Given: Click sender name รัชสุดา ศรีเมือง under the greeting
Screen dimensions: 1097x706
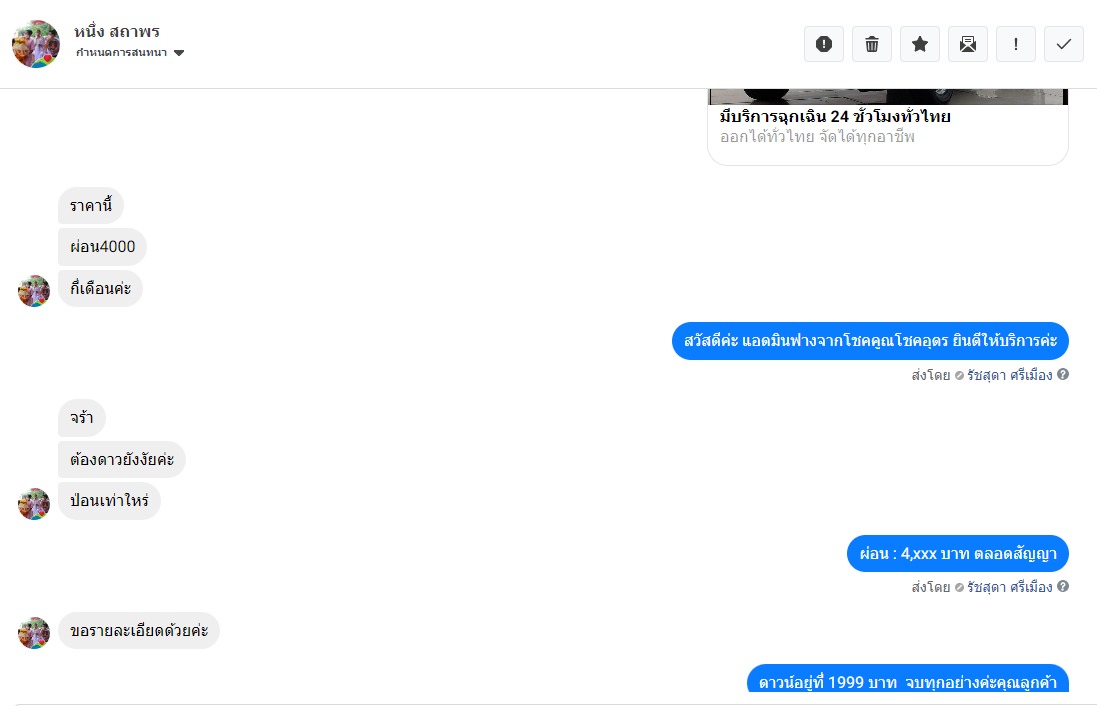Looking at the screenshot, I should (x=1010, y=375).
